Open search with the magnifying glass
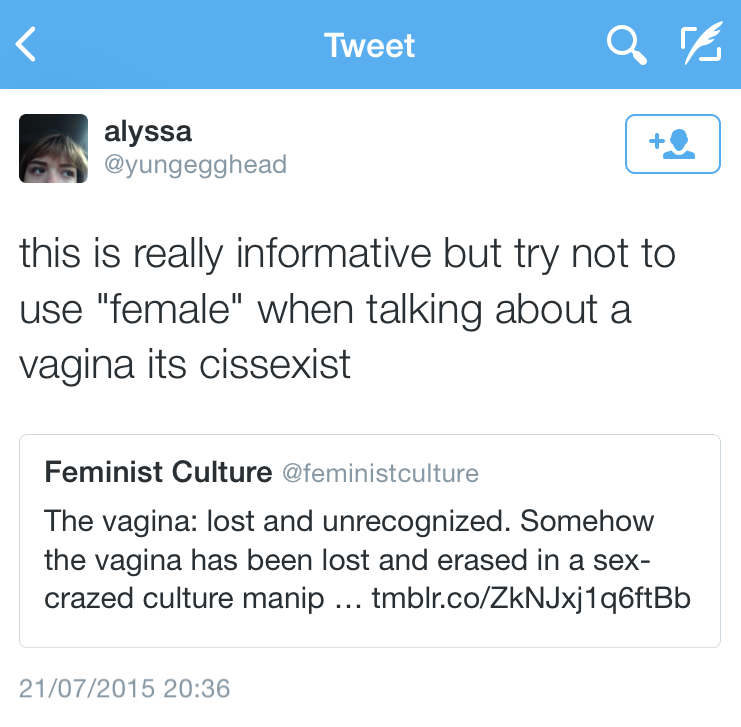 627,45
